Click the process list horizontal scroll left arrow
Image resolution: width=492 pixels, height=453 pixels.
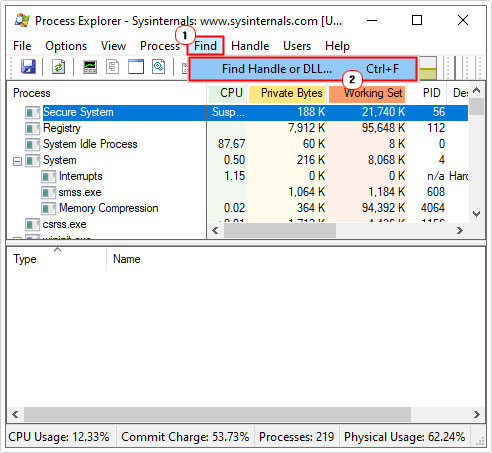click(x=215, y=231)
